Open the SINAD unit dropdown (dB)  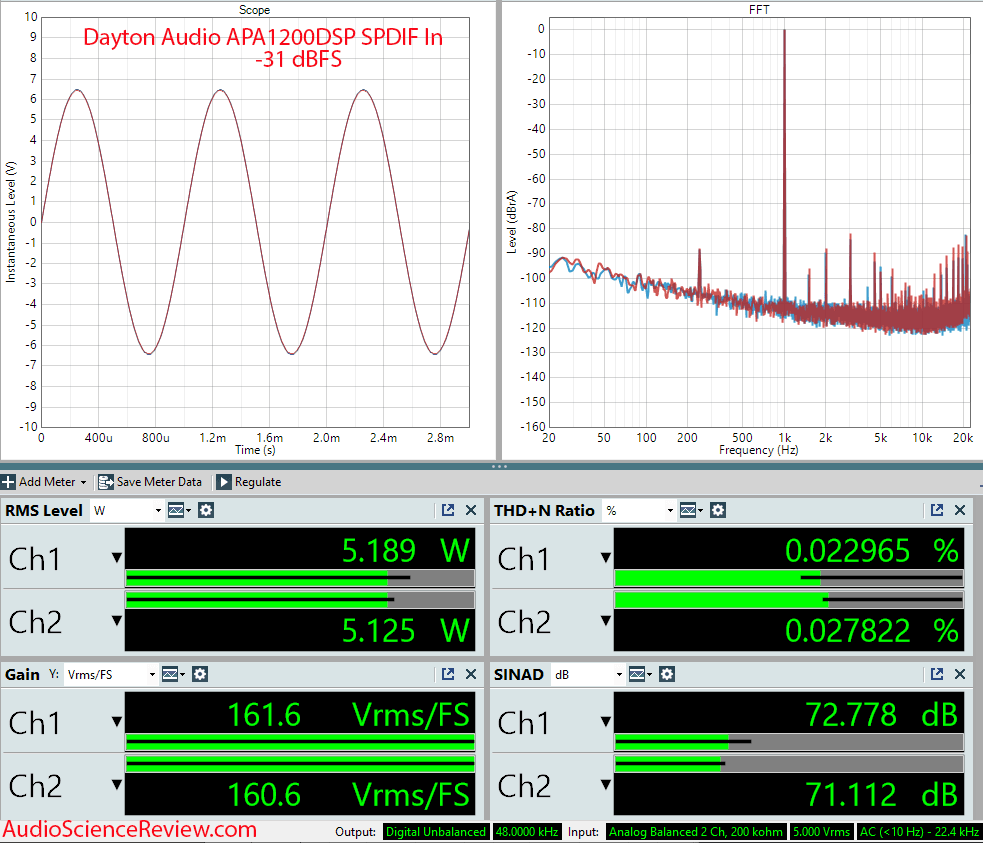[x=588, y=674]
